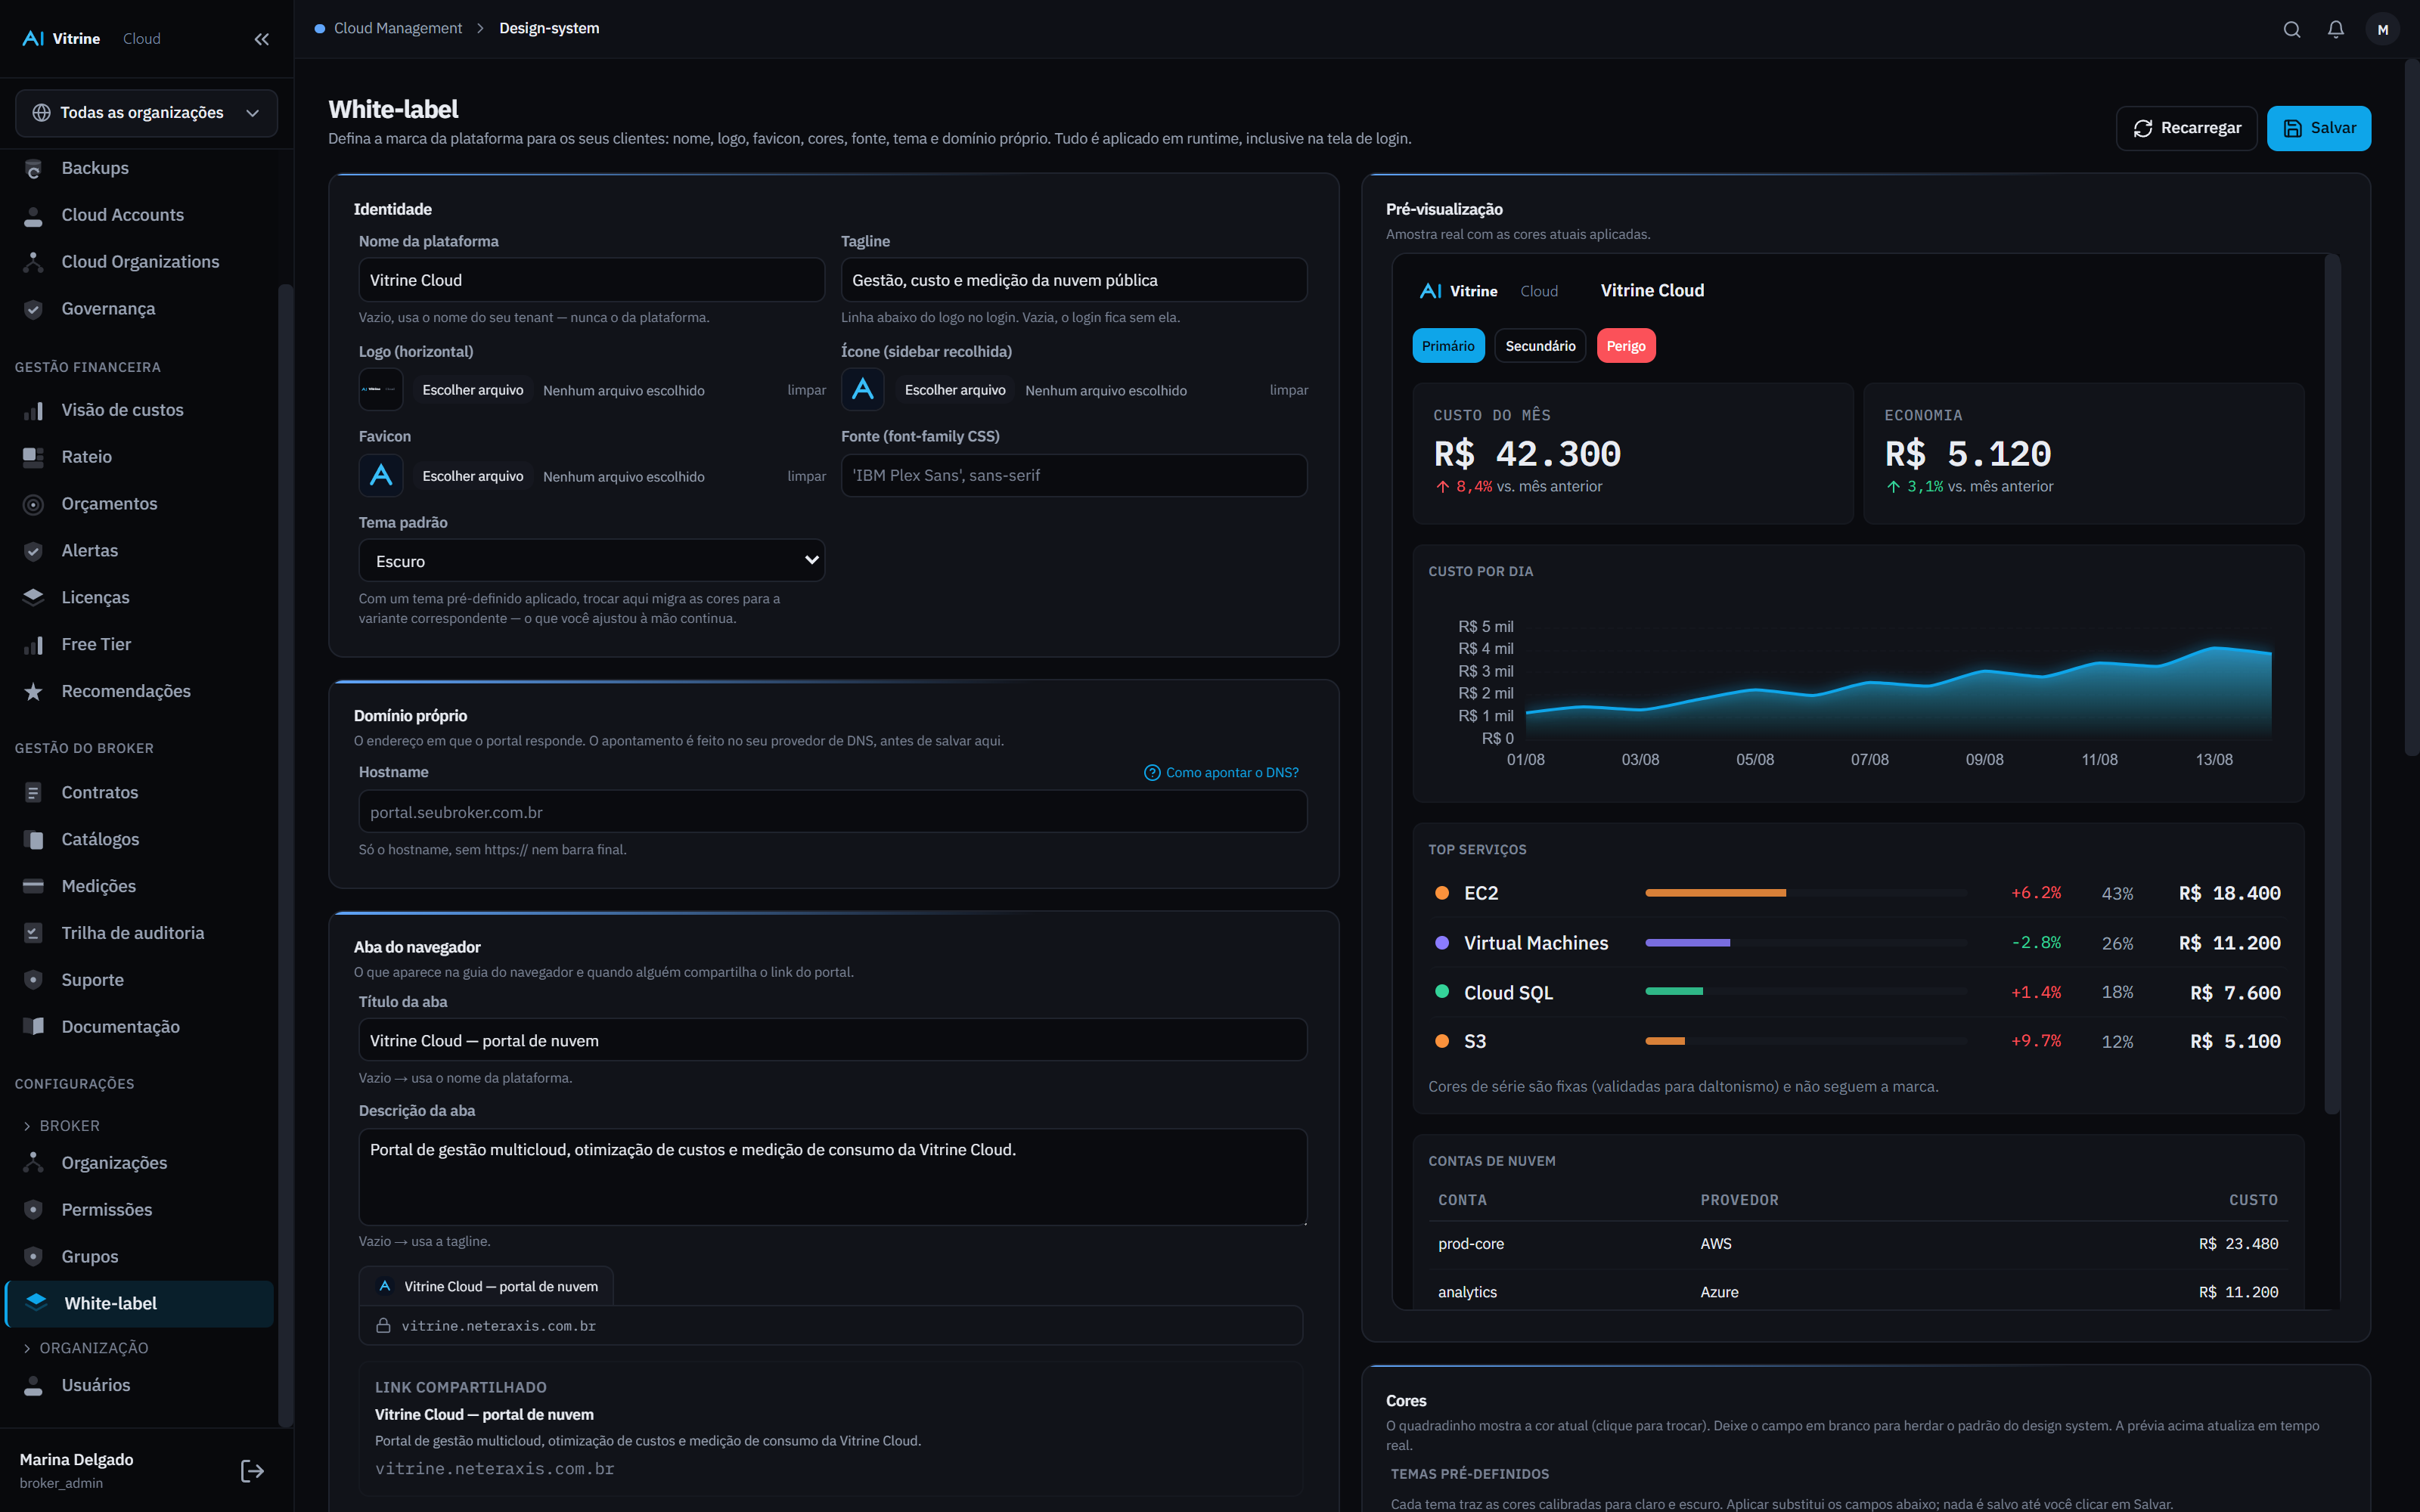Open notifications bell
Screen dimensions: 2420x1512
(x=2336, y=29)
